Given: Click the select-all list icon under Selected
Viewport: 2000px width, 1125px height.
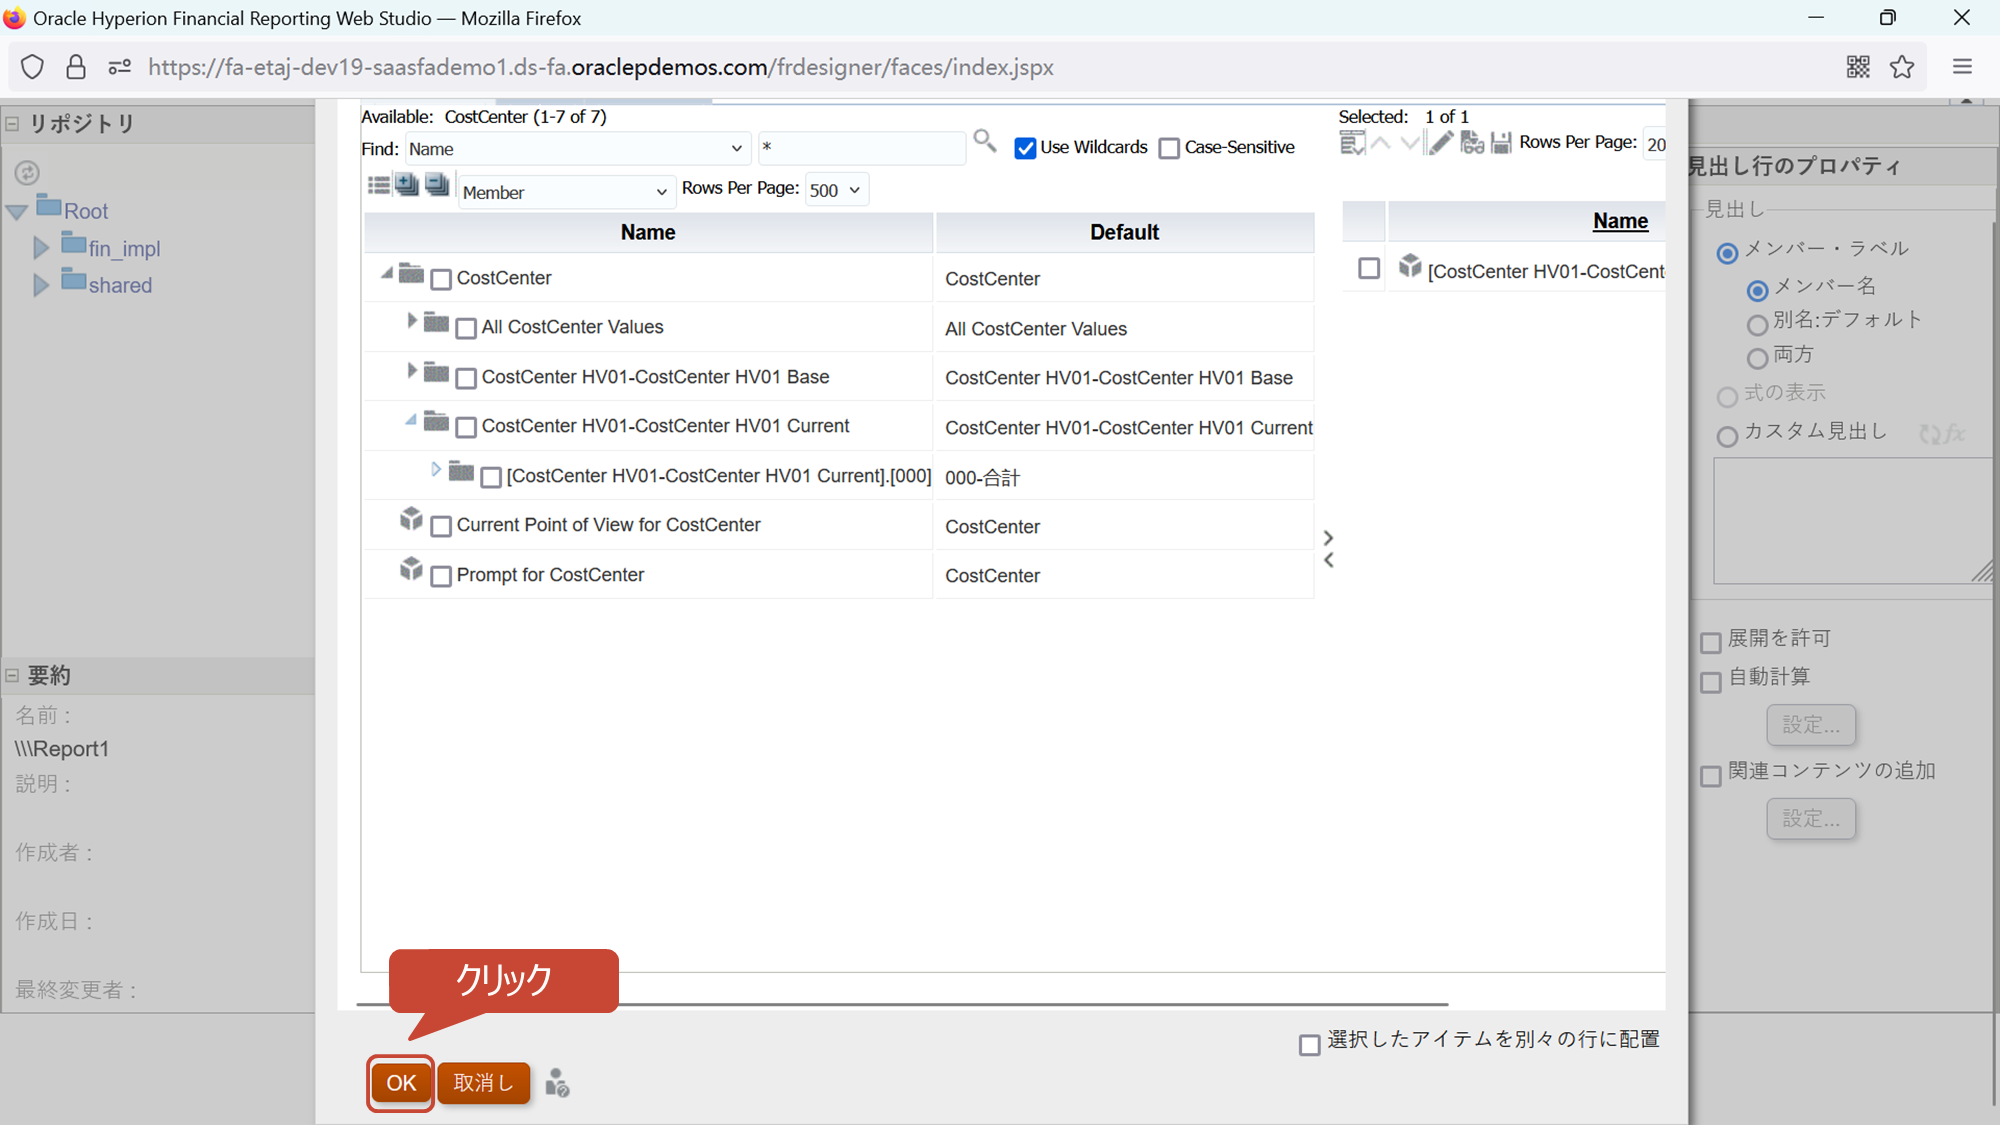Looking at the screenshot, I should [1351, 144].
